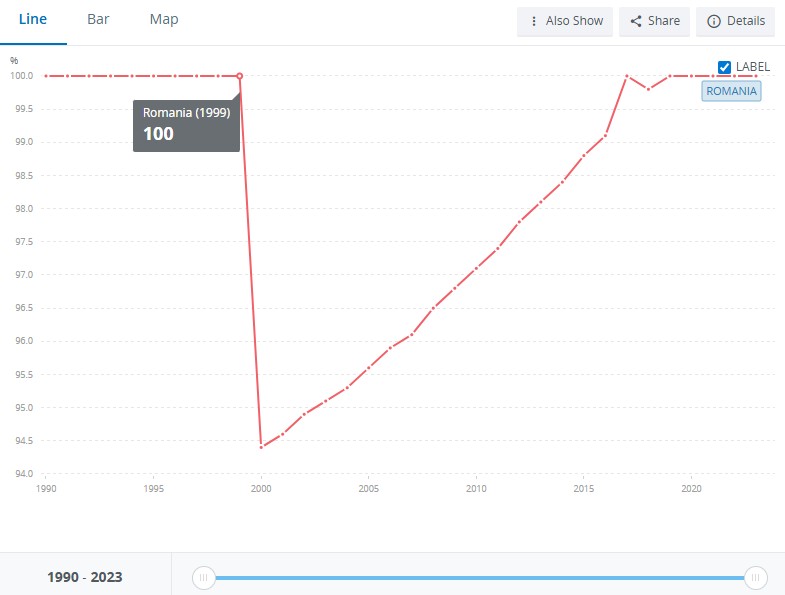Switch to the Line chart tab
The width and height of the screenshot is (785, 595).
tap(33, 20)
